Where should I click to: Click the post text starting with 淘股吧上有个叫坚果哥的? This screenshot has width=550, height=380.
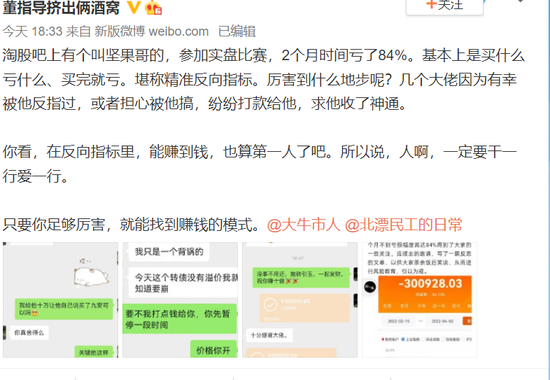pyautogui.click(x=264, y=80)
